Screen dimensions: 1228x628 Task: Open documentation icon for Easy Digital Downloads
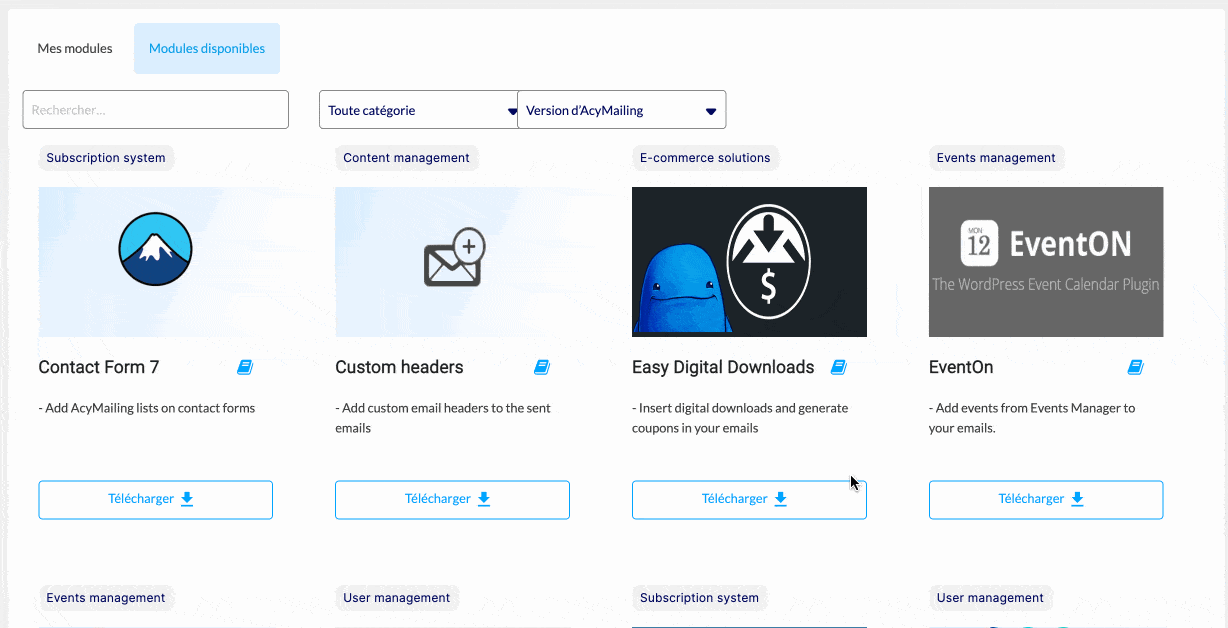[839, 368]
